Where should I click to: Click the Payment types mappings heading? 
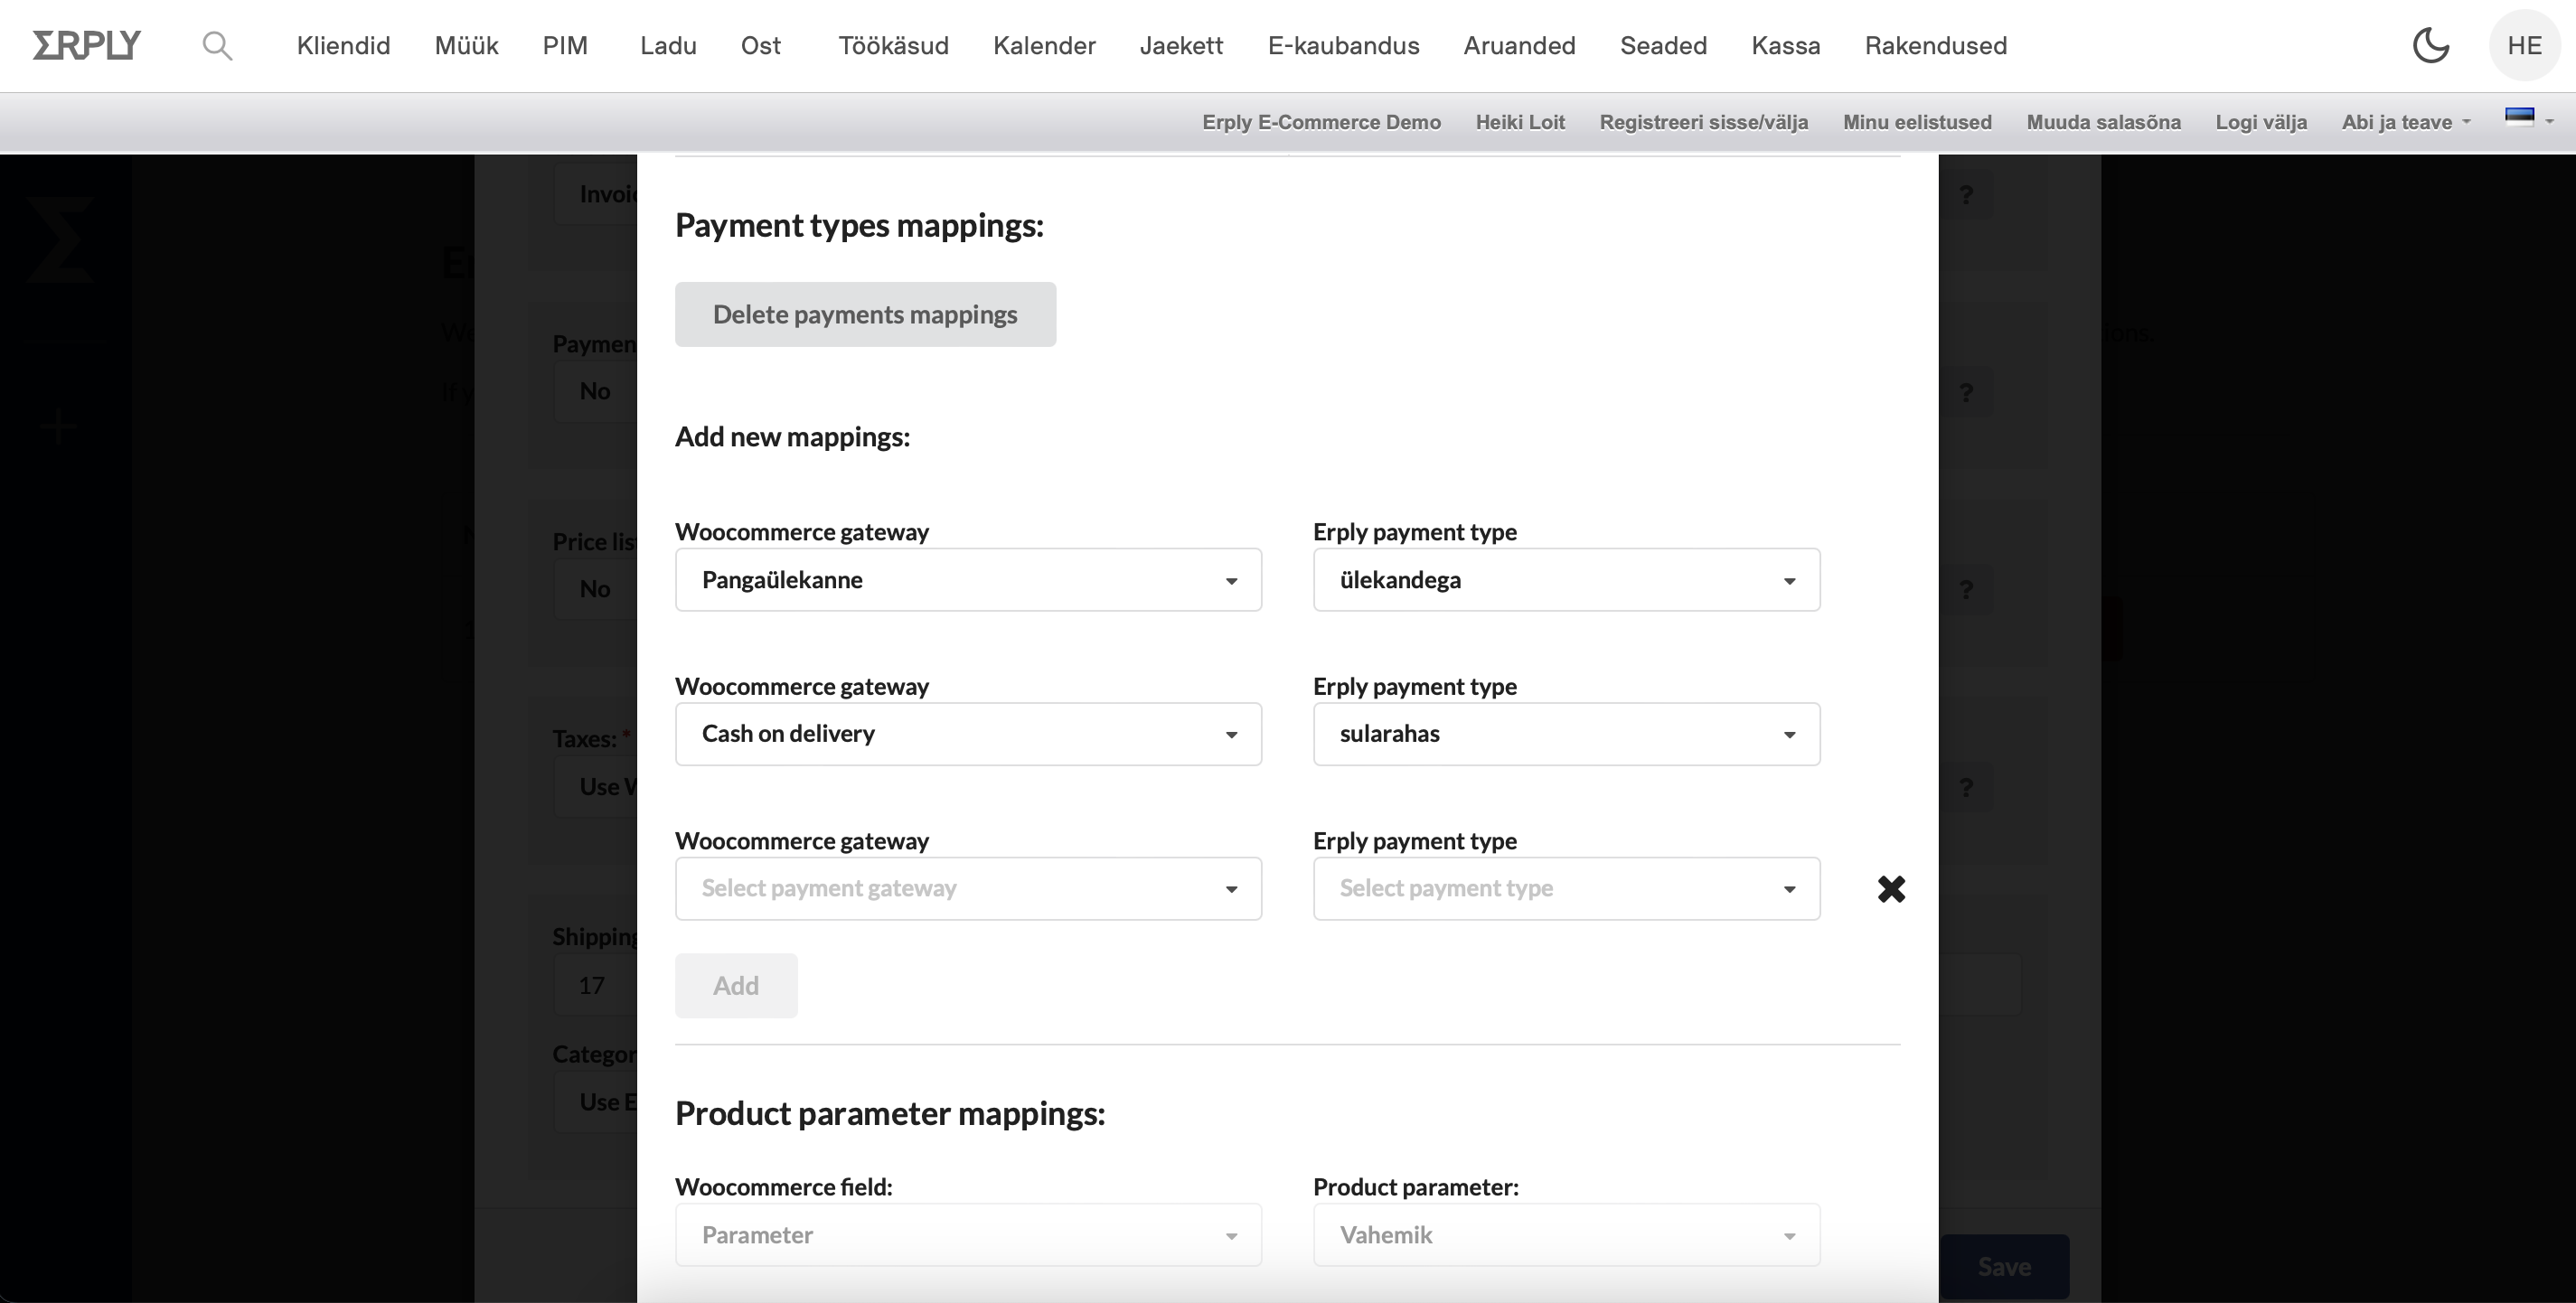click(x=859, y=225)
